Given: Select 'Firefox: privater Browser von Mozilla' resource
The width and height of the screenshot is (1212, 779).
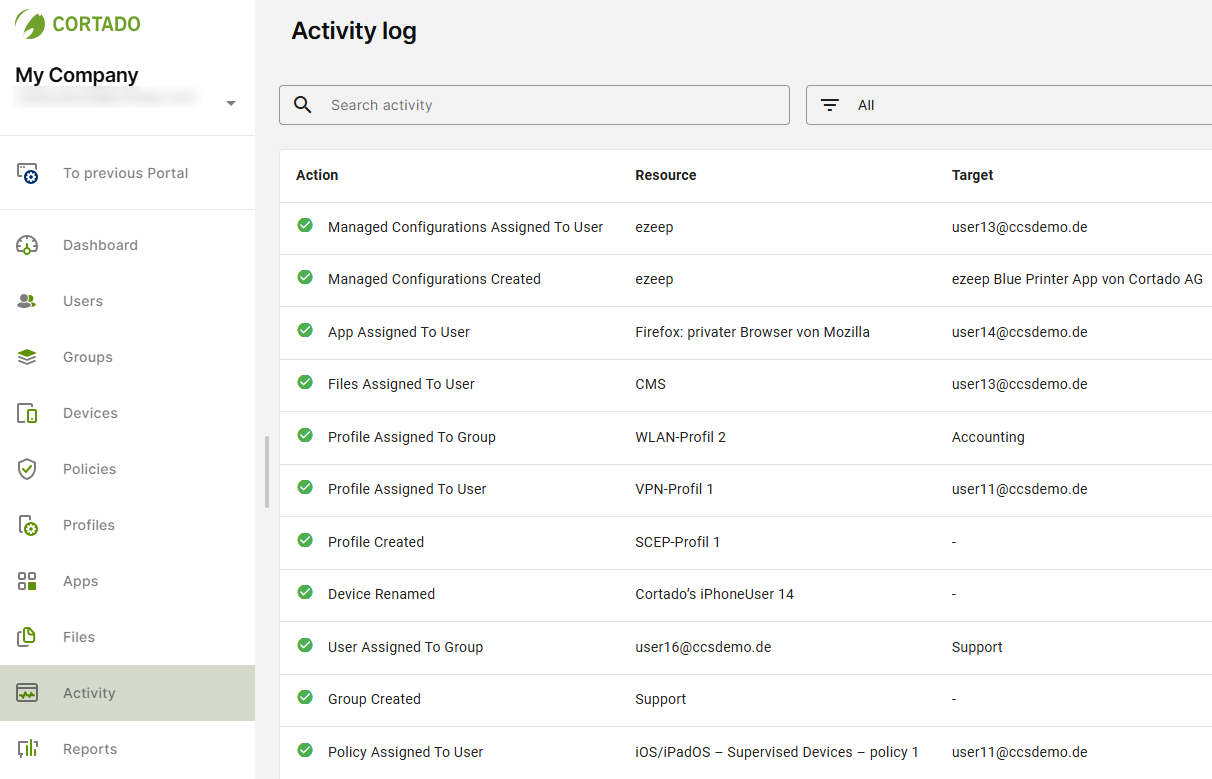Looking at the screenshot, I should click(x=753, y=332).
